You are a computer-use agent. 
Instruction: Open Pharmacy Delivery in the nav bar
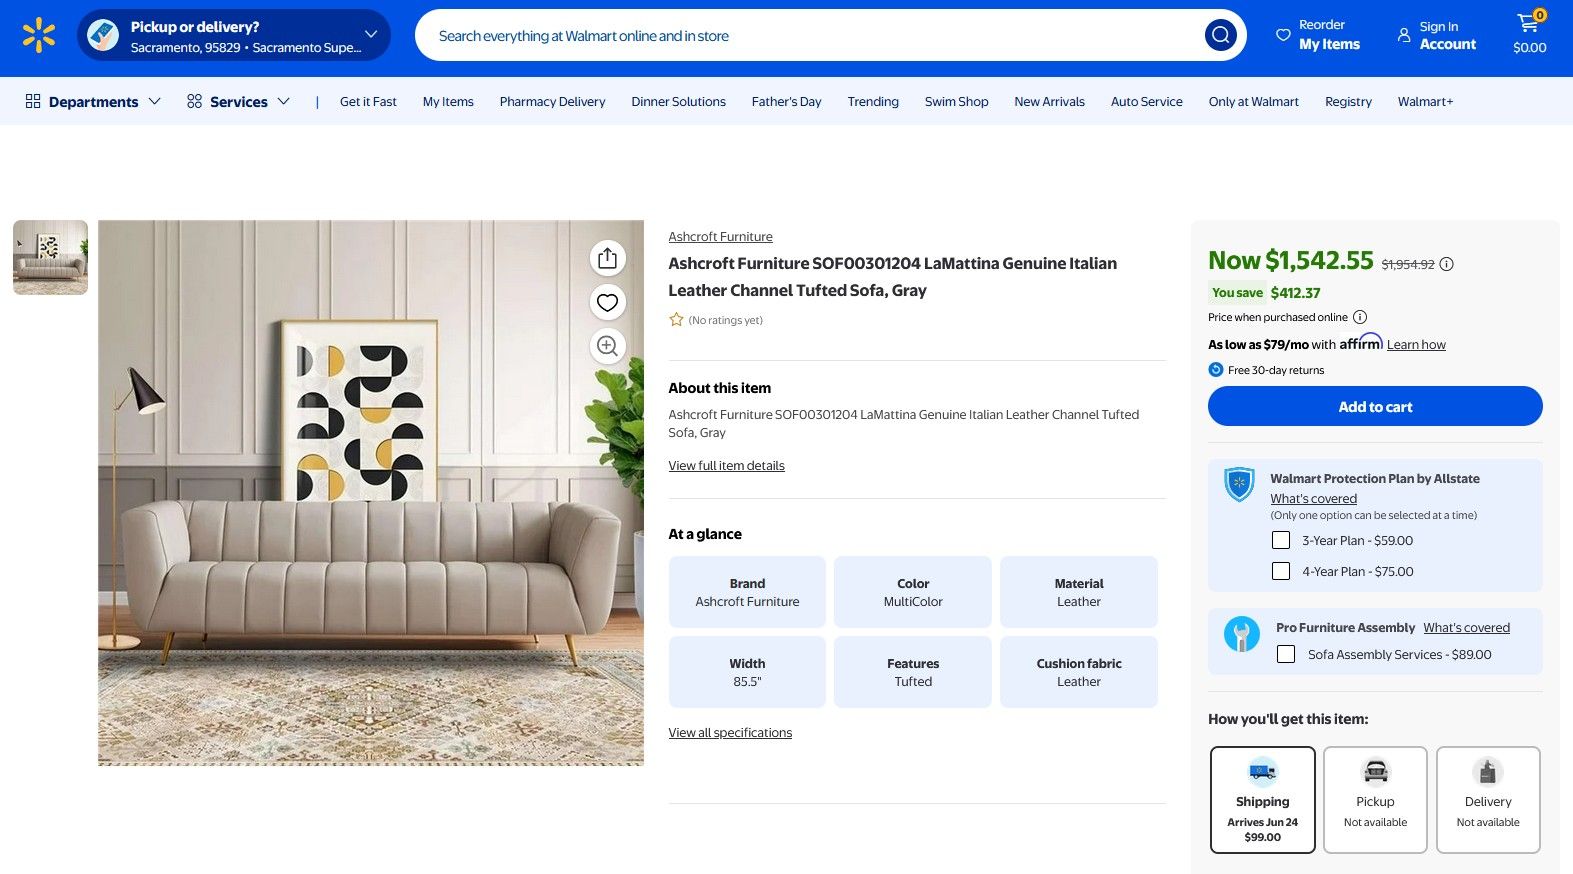552,101
